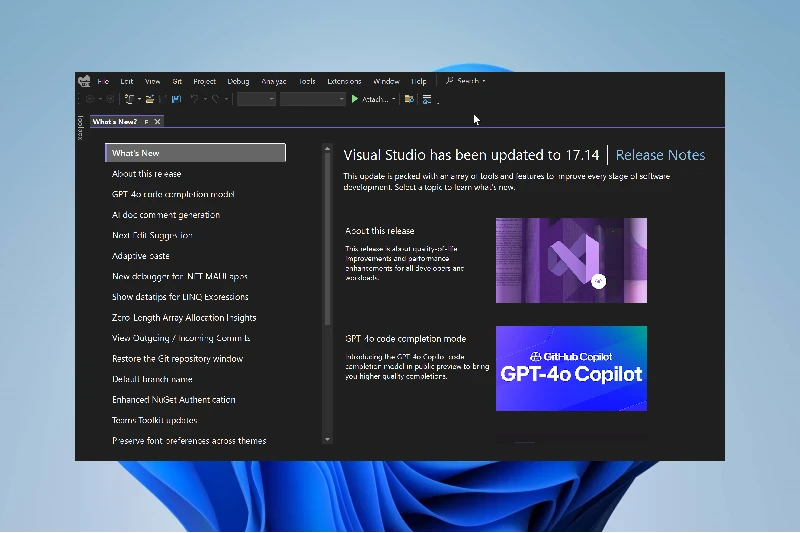Click the Visual Studio logo icon

84,81
